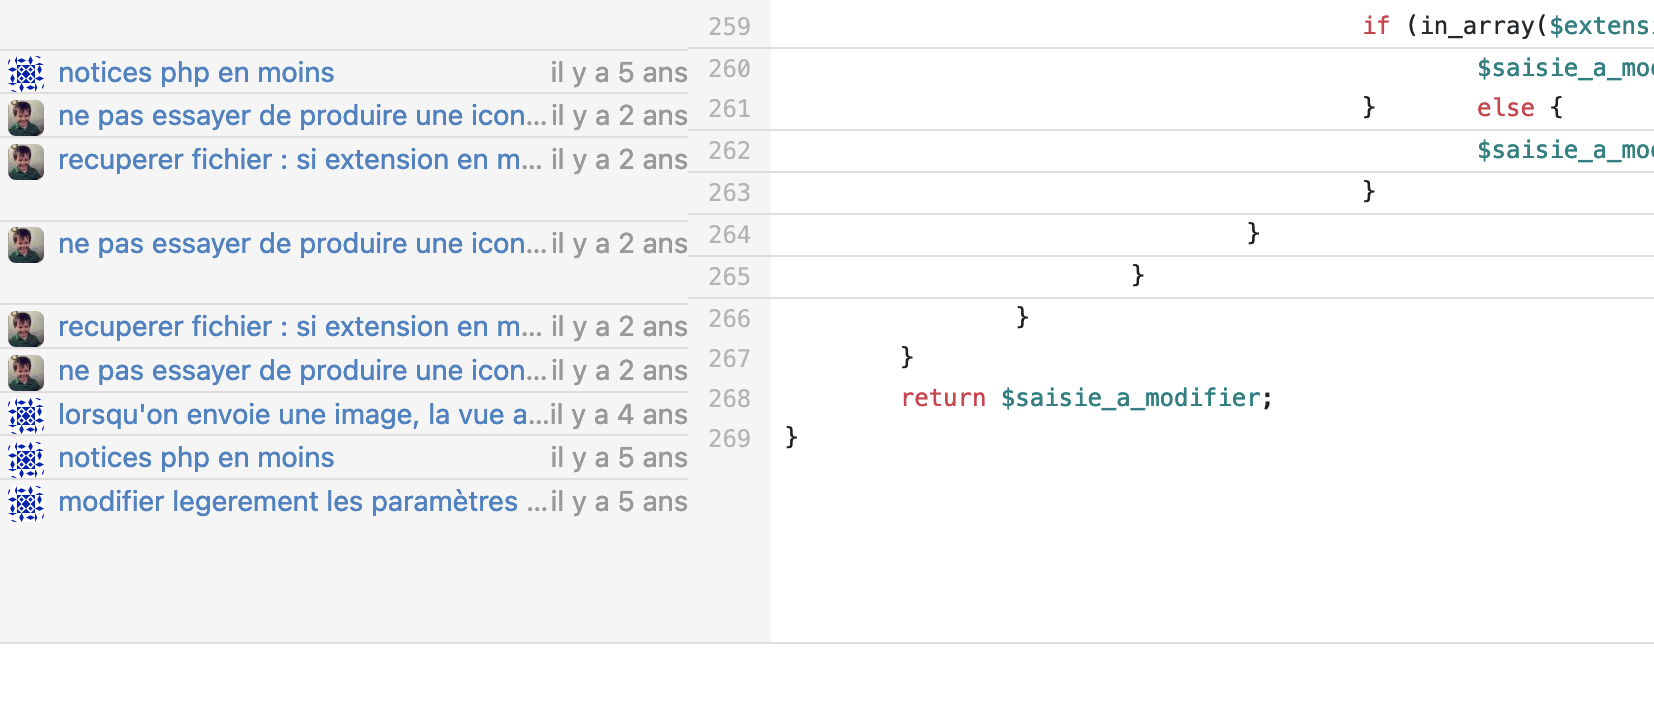Open author avatar on line 261 blame row
This screenshot has height=714, width=1654.
pyautogui.click(x=26, y=117)
